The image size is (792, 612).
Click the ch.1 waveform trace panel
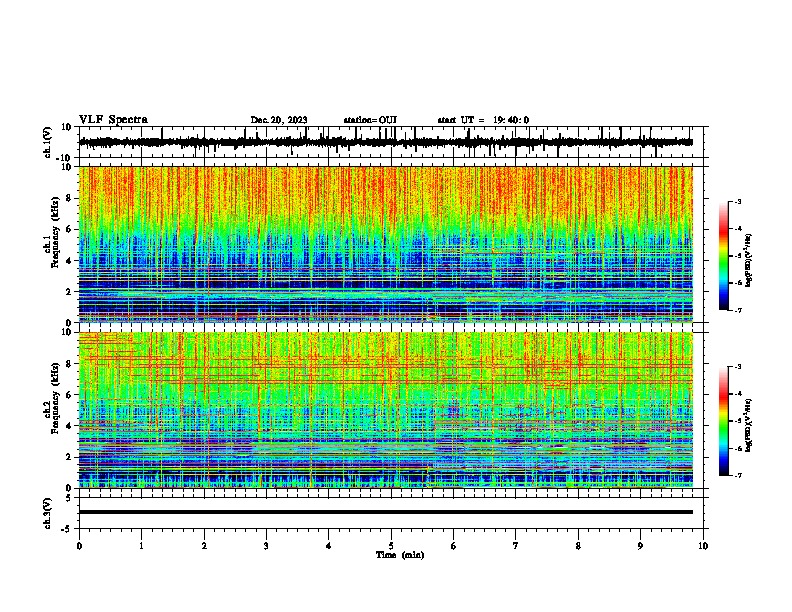(391, 142)
